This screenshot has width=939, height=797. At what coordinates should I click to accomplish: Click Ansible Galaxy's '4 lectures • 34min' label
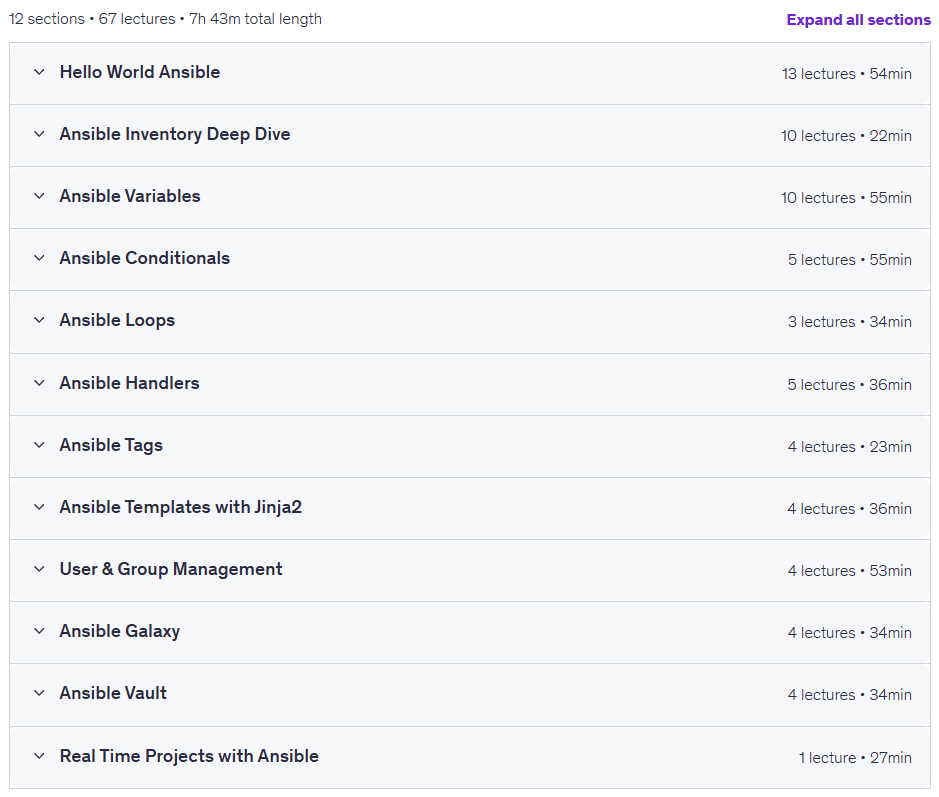click(x=850, y=632)
